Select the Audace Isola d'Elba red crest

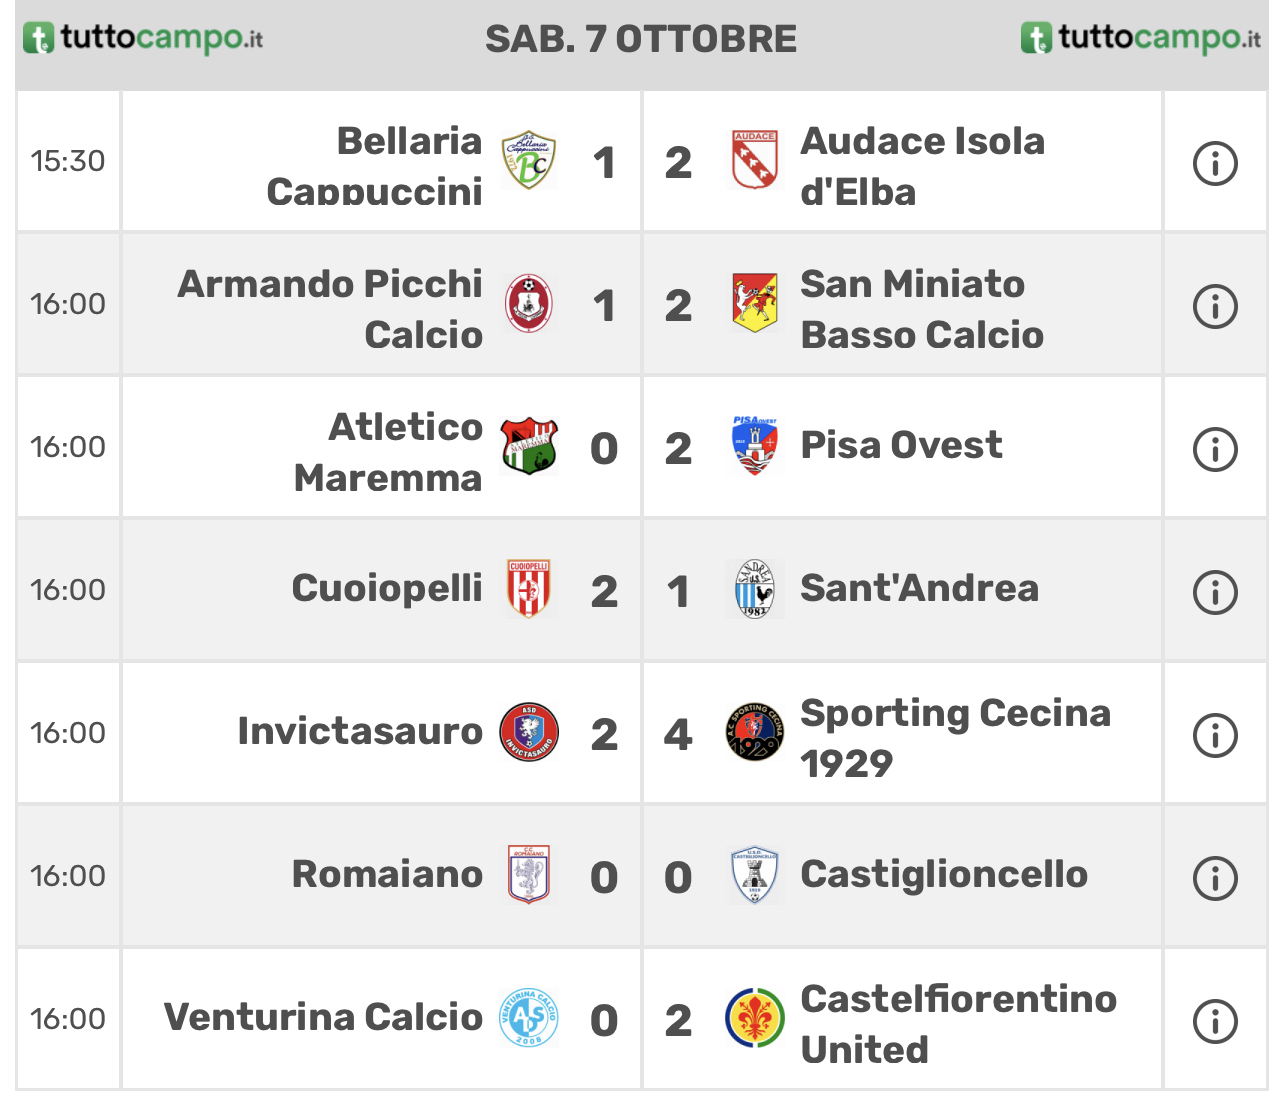click(754, 161)
